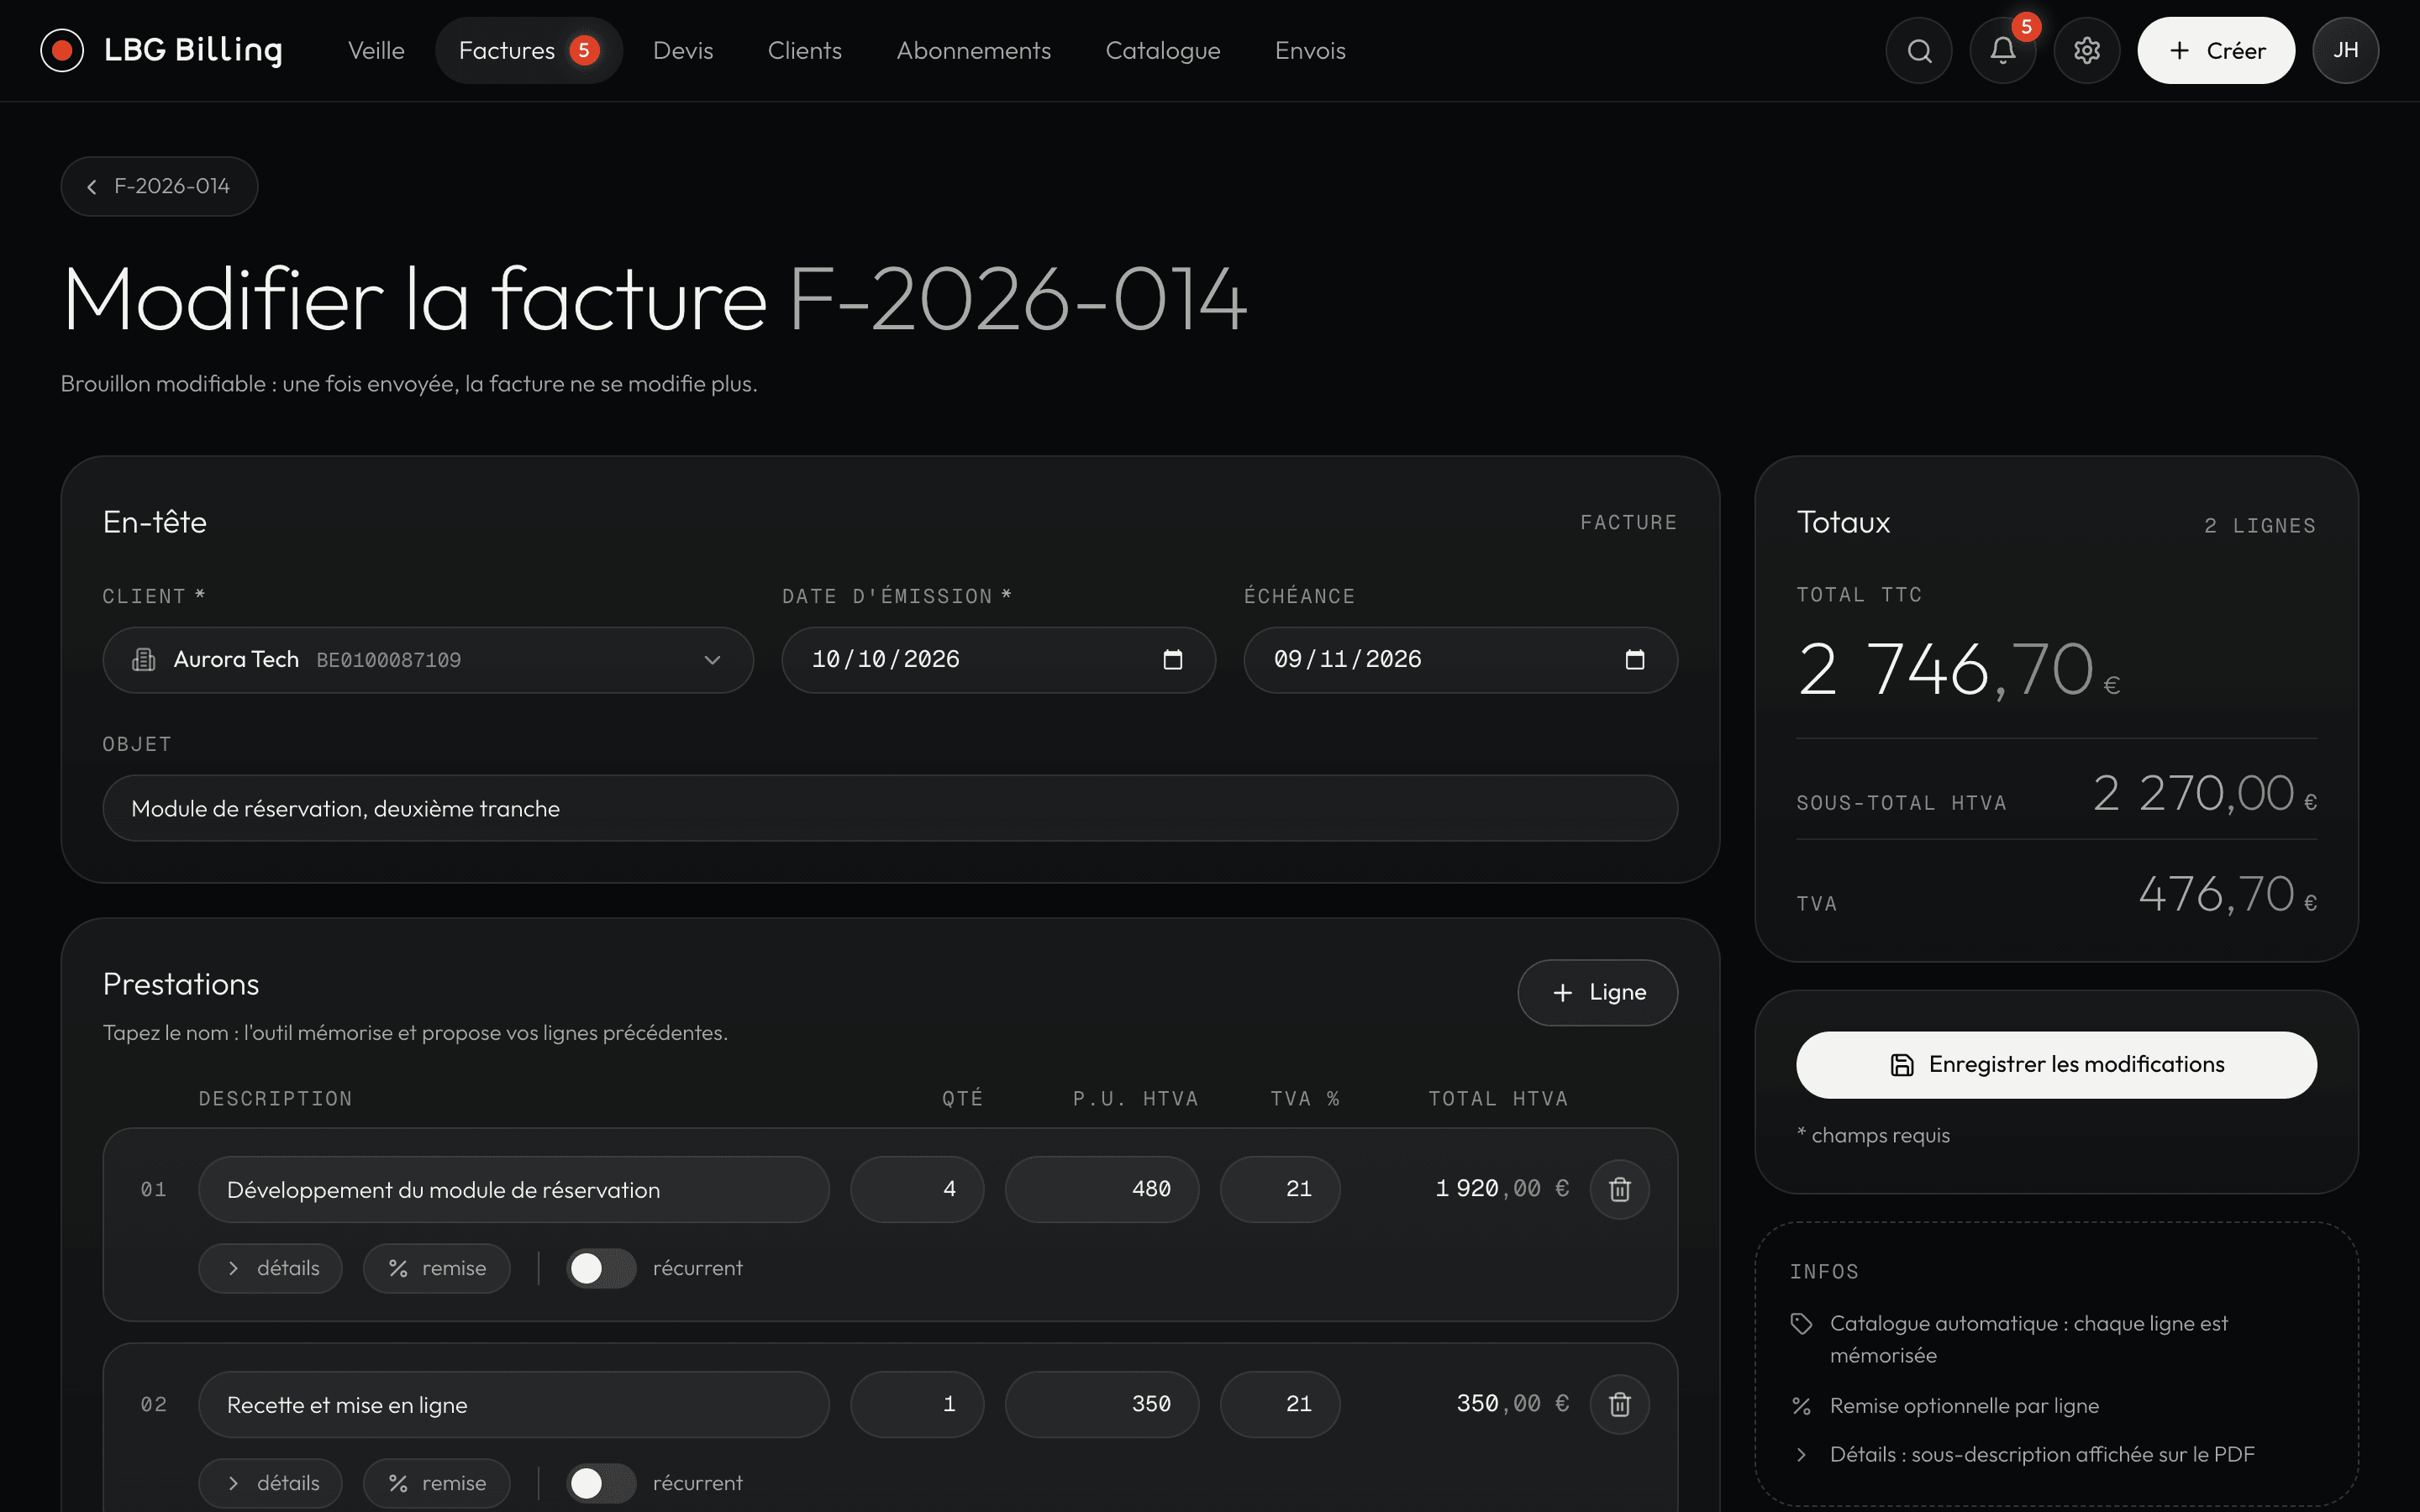This screenshot has width=2420, height=1512.
Task: Click total TTC value 2 746,70 €
Action: click(x=1958, y=669)
